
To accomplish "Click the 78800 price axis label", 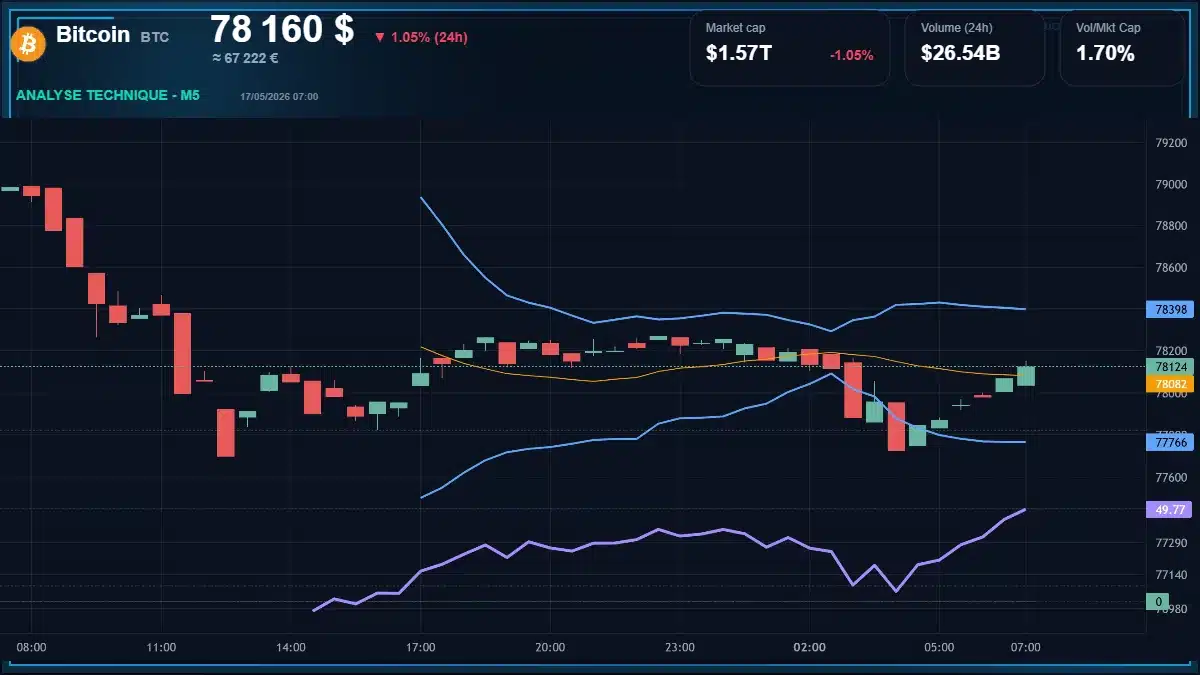I will (1170, 227).
